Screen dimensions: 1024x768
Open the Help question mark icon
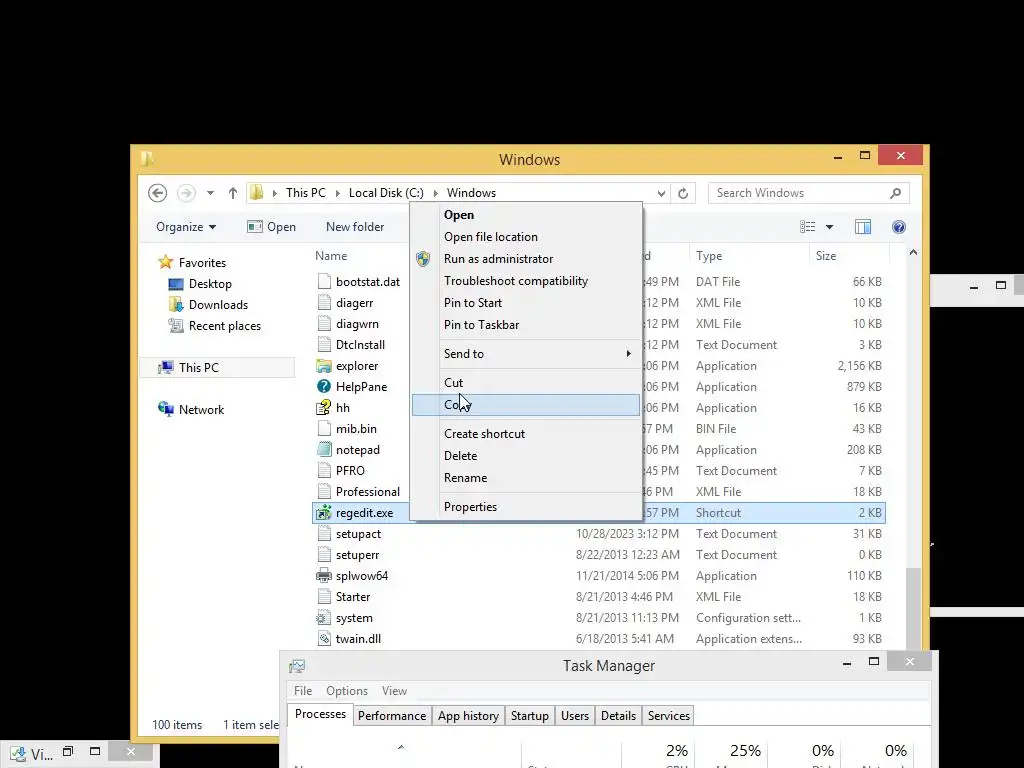click(x=899, y=227)
